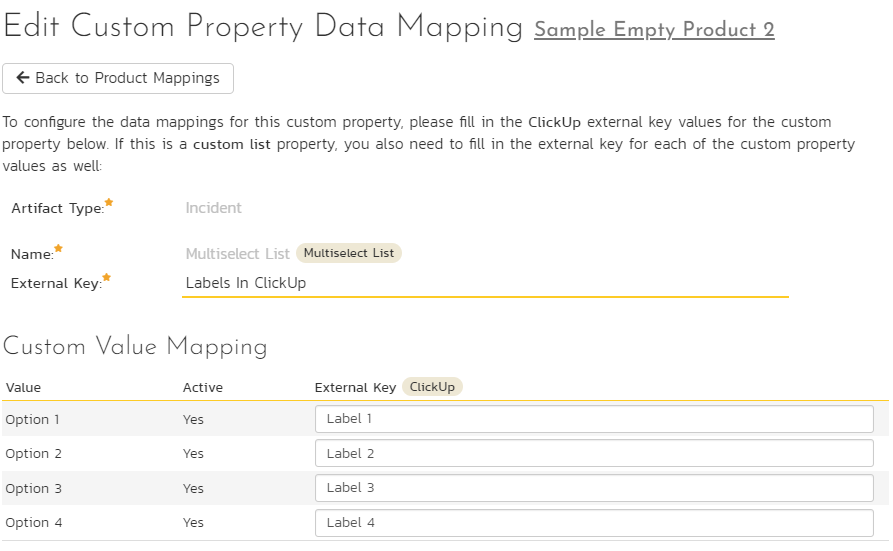
Task: Click the Label 2 external key field
Action: coord(594,454)
